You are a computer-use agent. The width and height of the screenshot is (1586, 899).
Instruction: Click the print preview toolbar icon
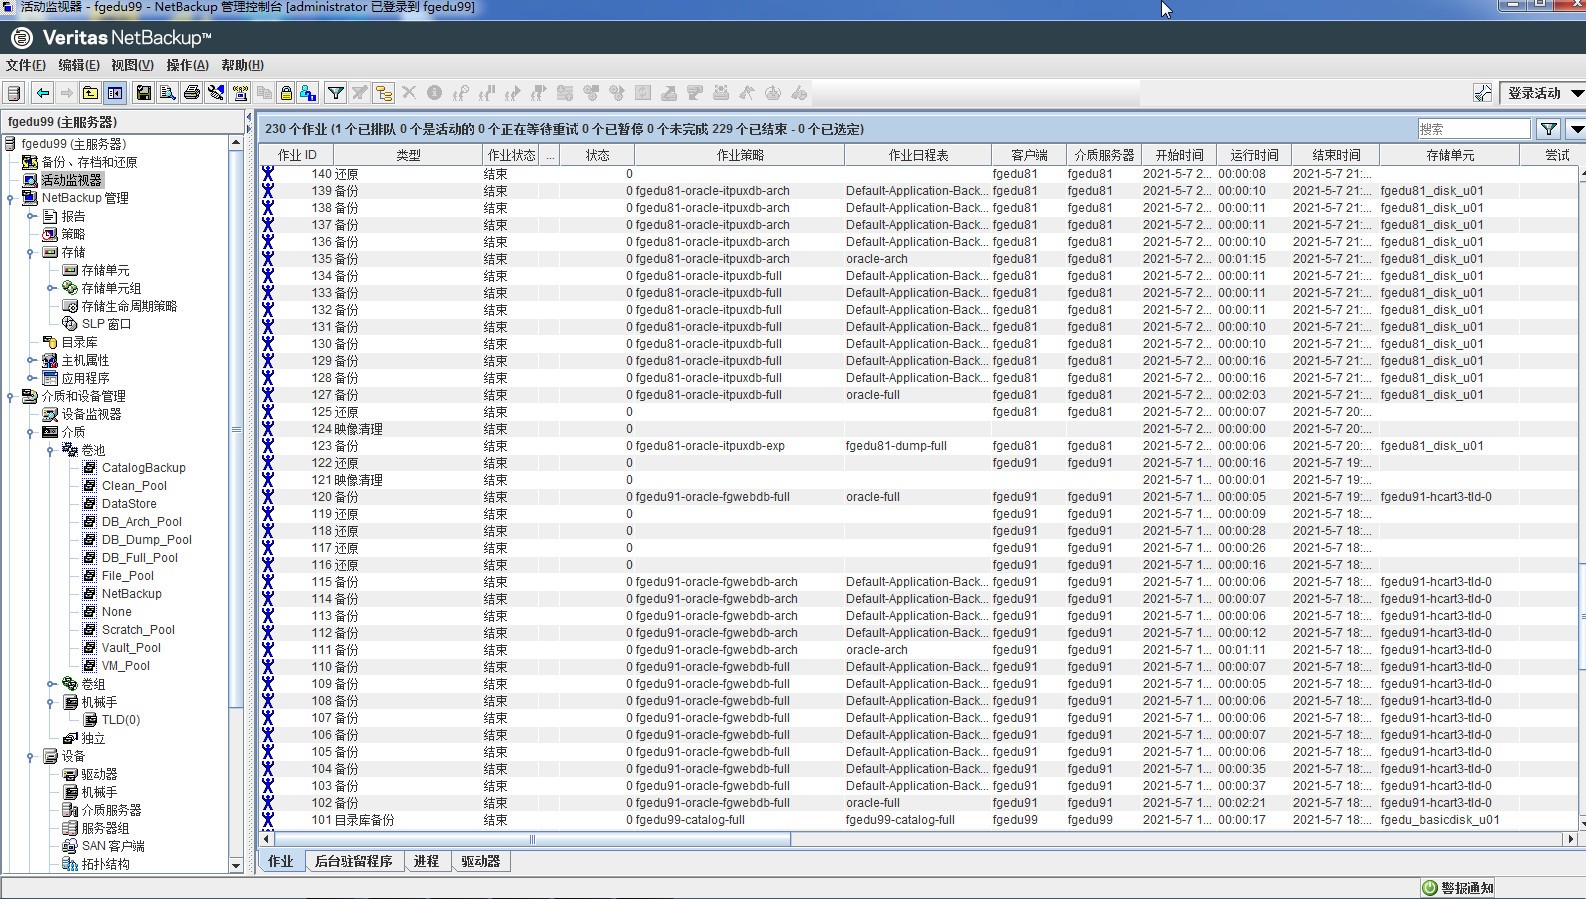168,93
